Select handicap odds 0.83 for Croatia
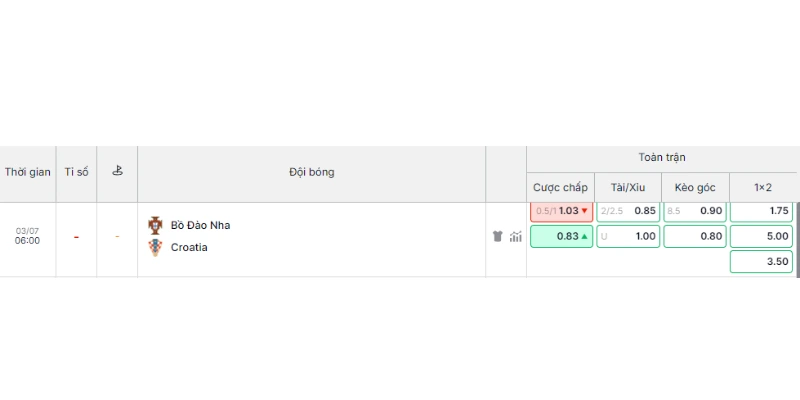The width and height of the screenshot is (800, 400). pos(561,236)
